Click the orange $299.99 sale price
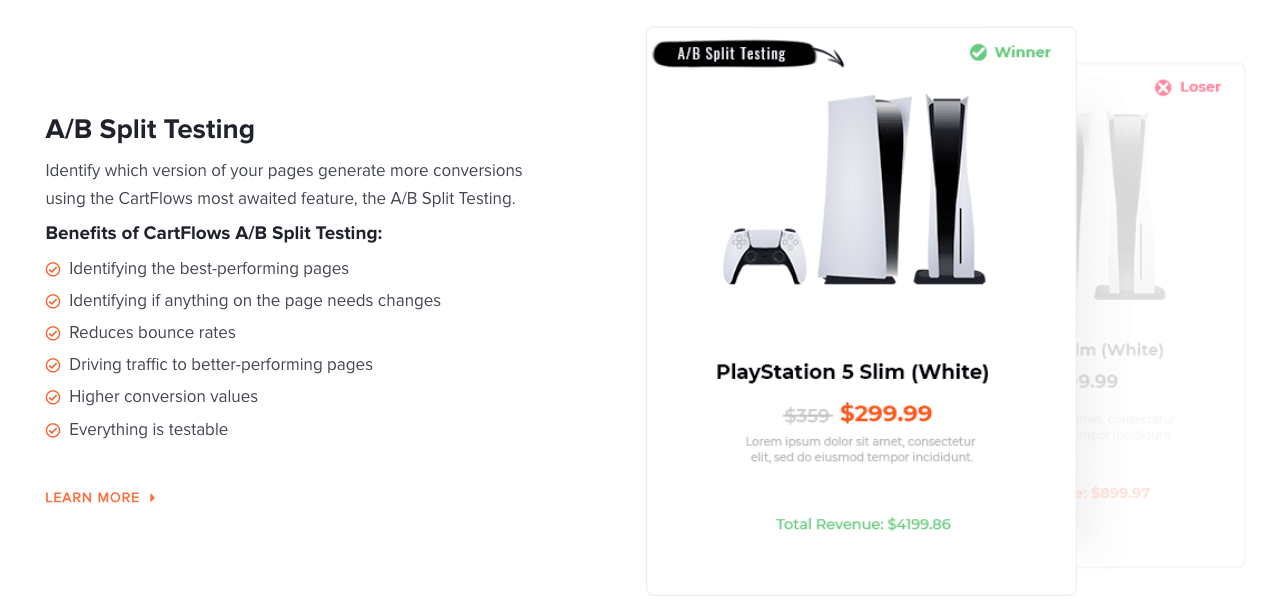The width and height of the screenshot is (1275, 612). (x=886, y=413)
